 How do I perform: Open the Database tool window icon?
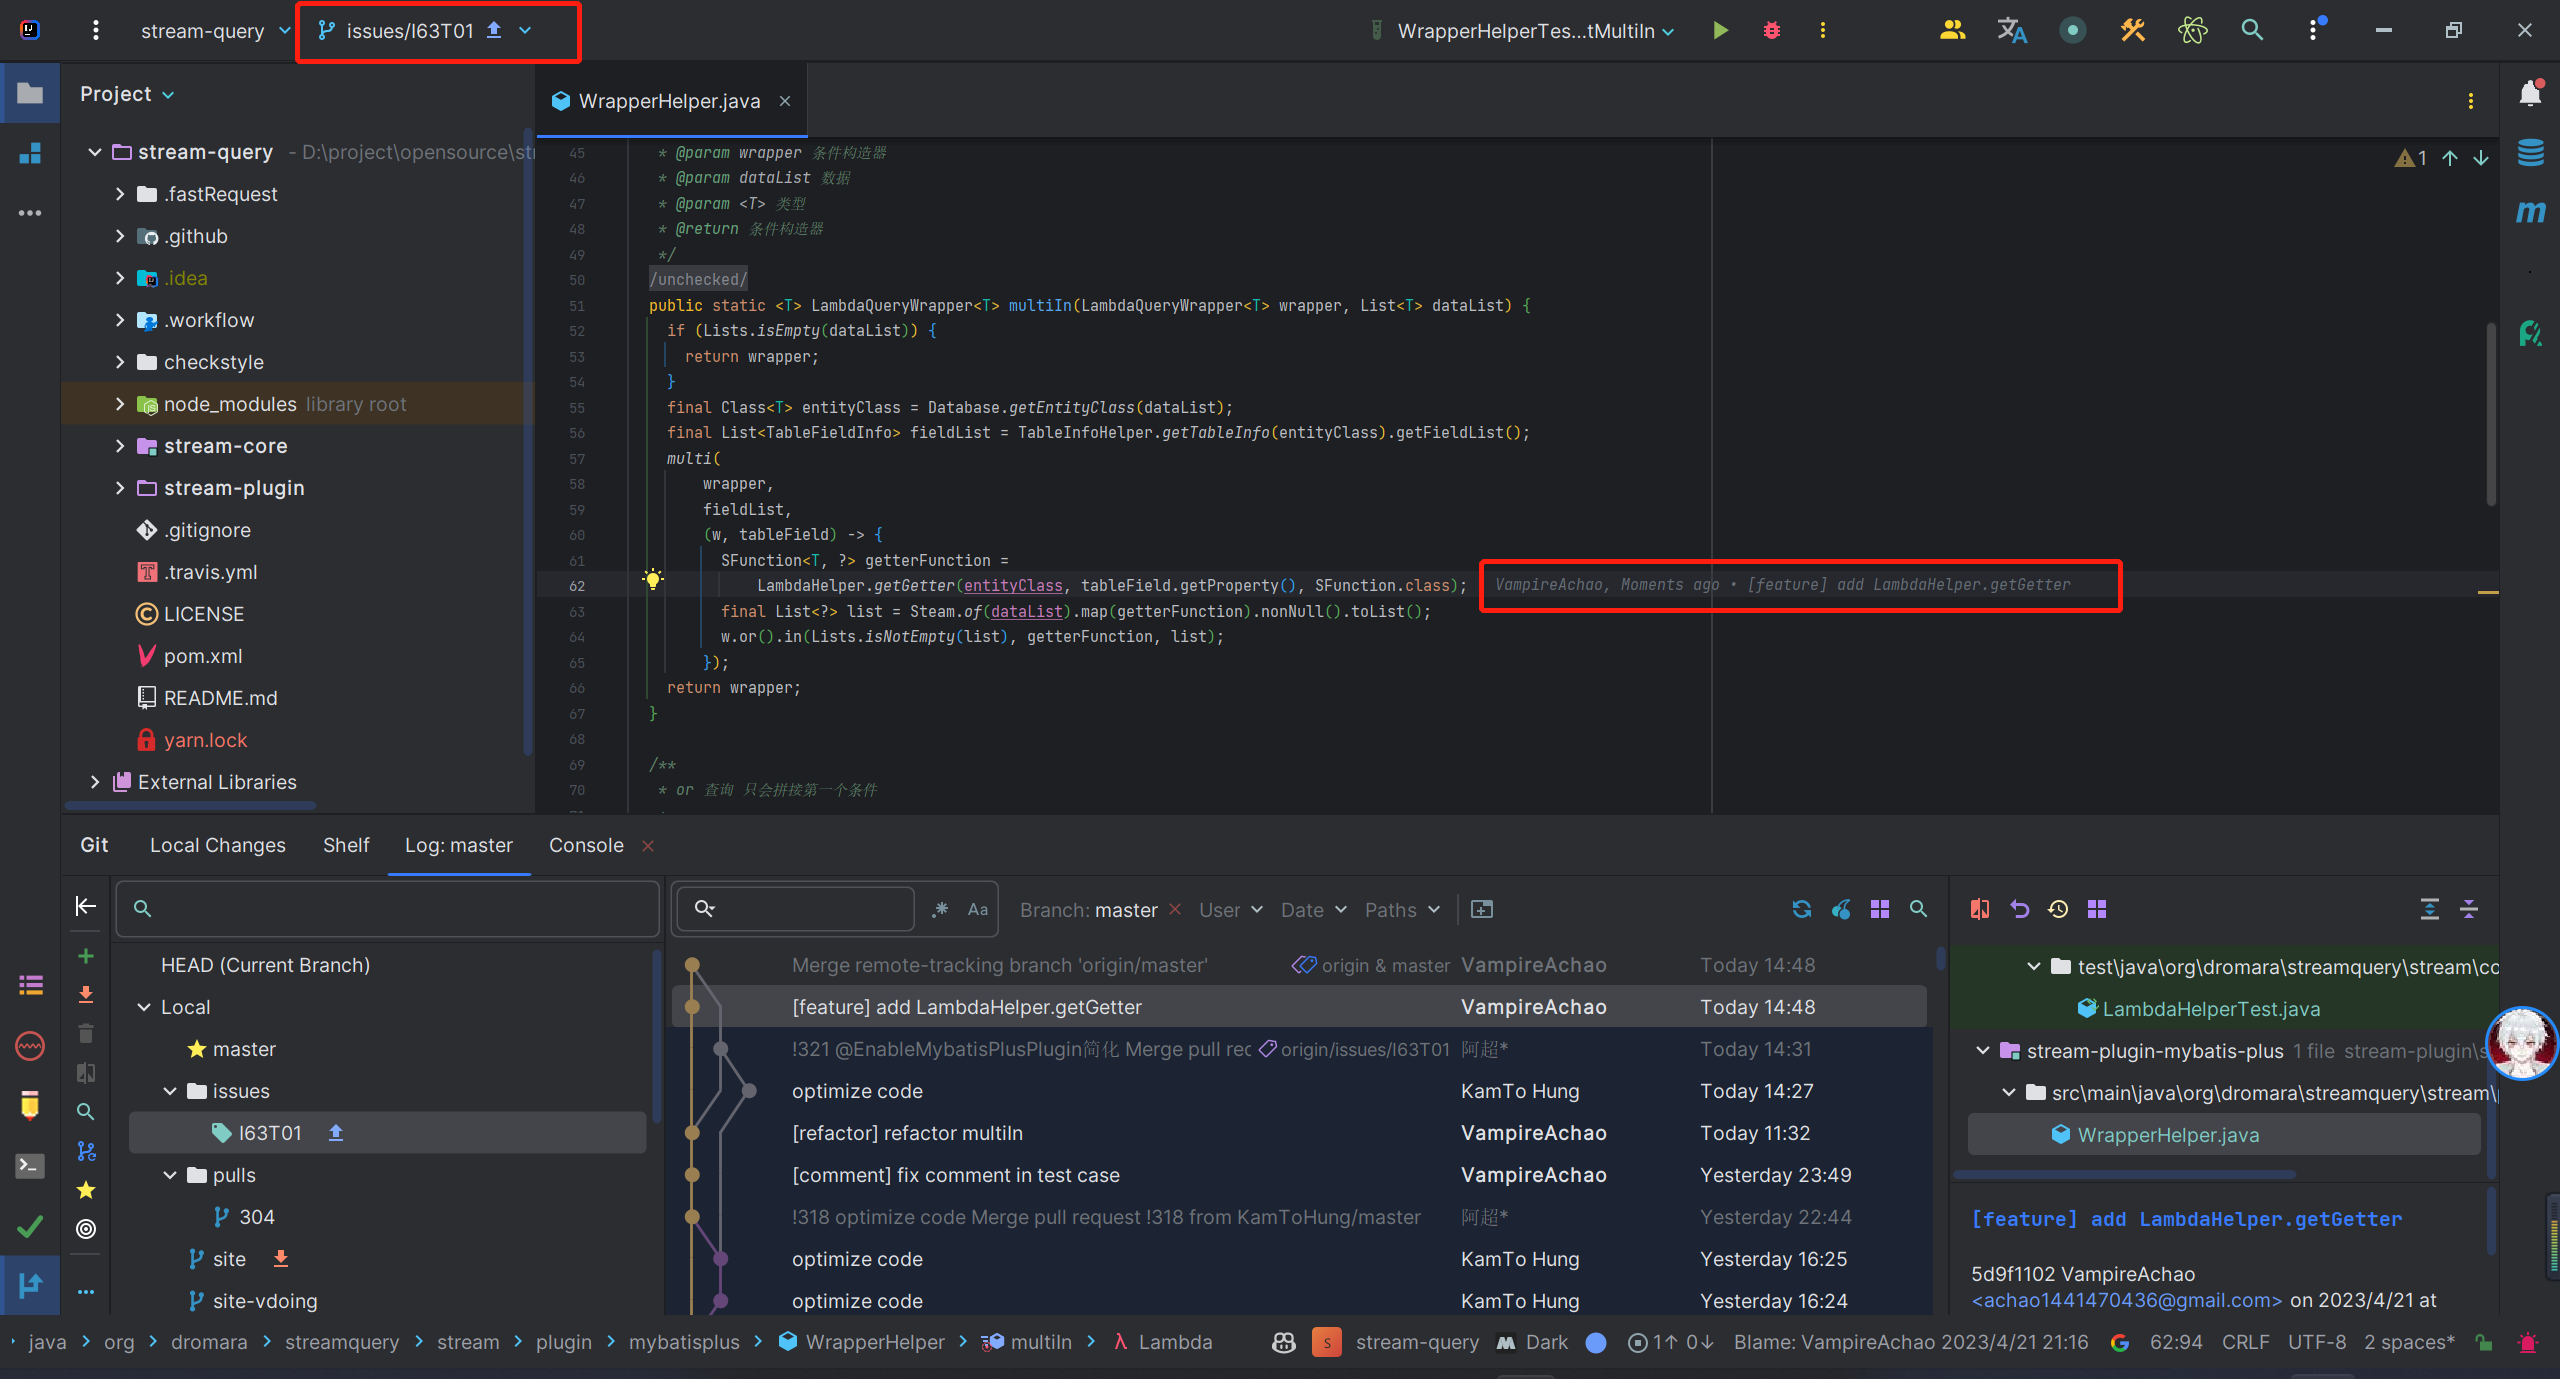[x=2530, y=153]
